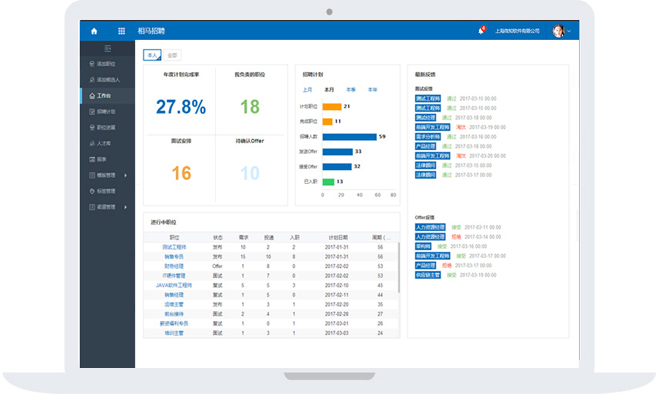
Task: Click the company name in the top bar
Action: pyautogui.click(x=517, y=31)
